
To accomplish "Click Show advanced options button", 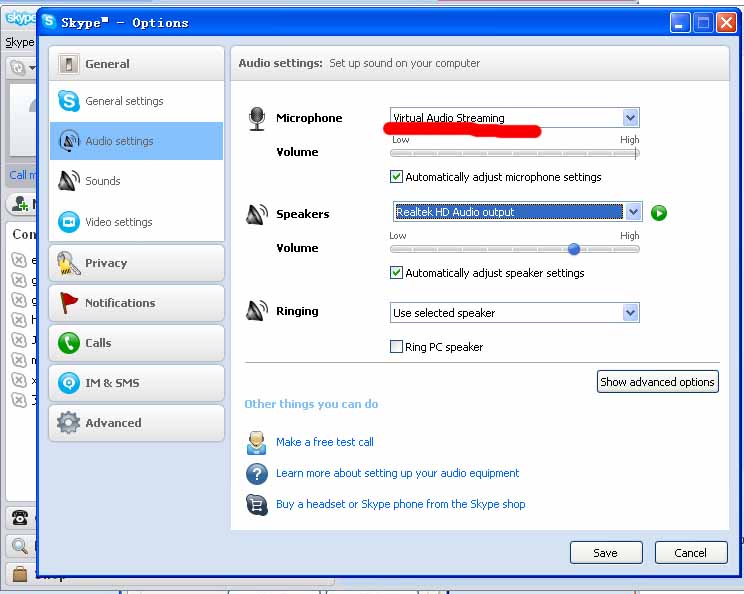I will (658, 382).
